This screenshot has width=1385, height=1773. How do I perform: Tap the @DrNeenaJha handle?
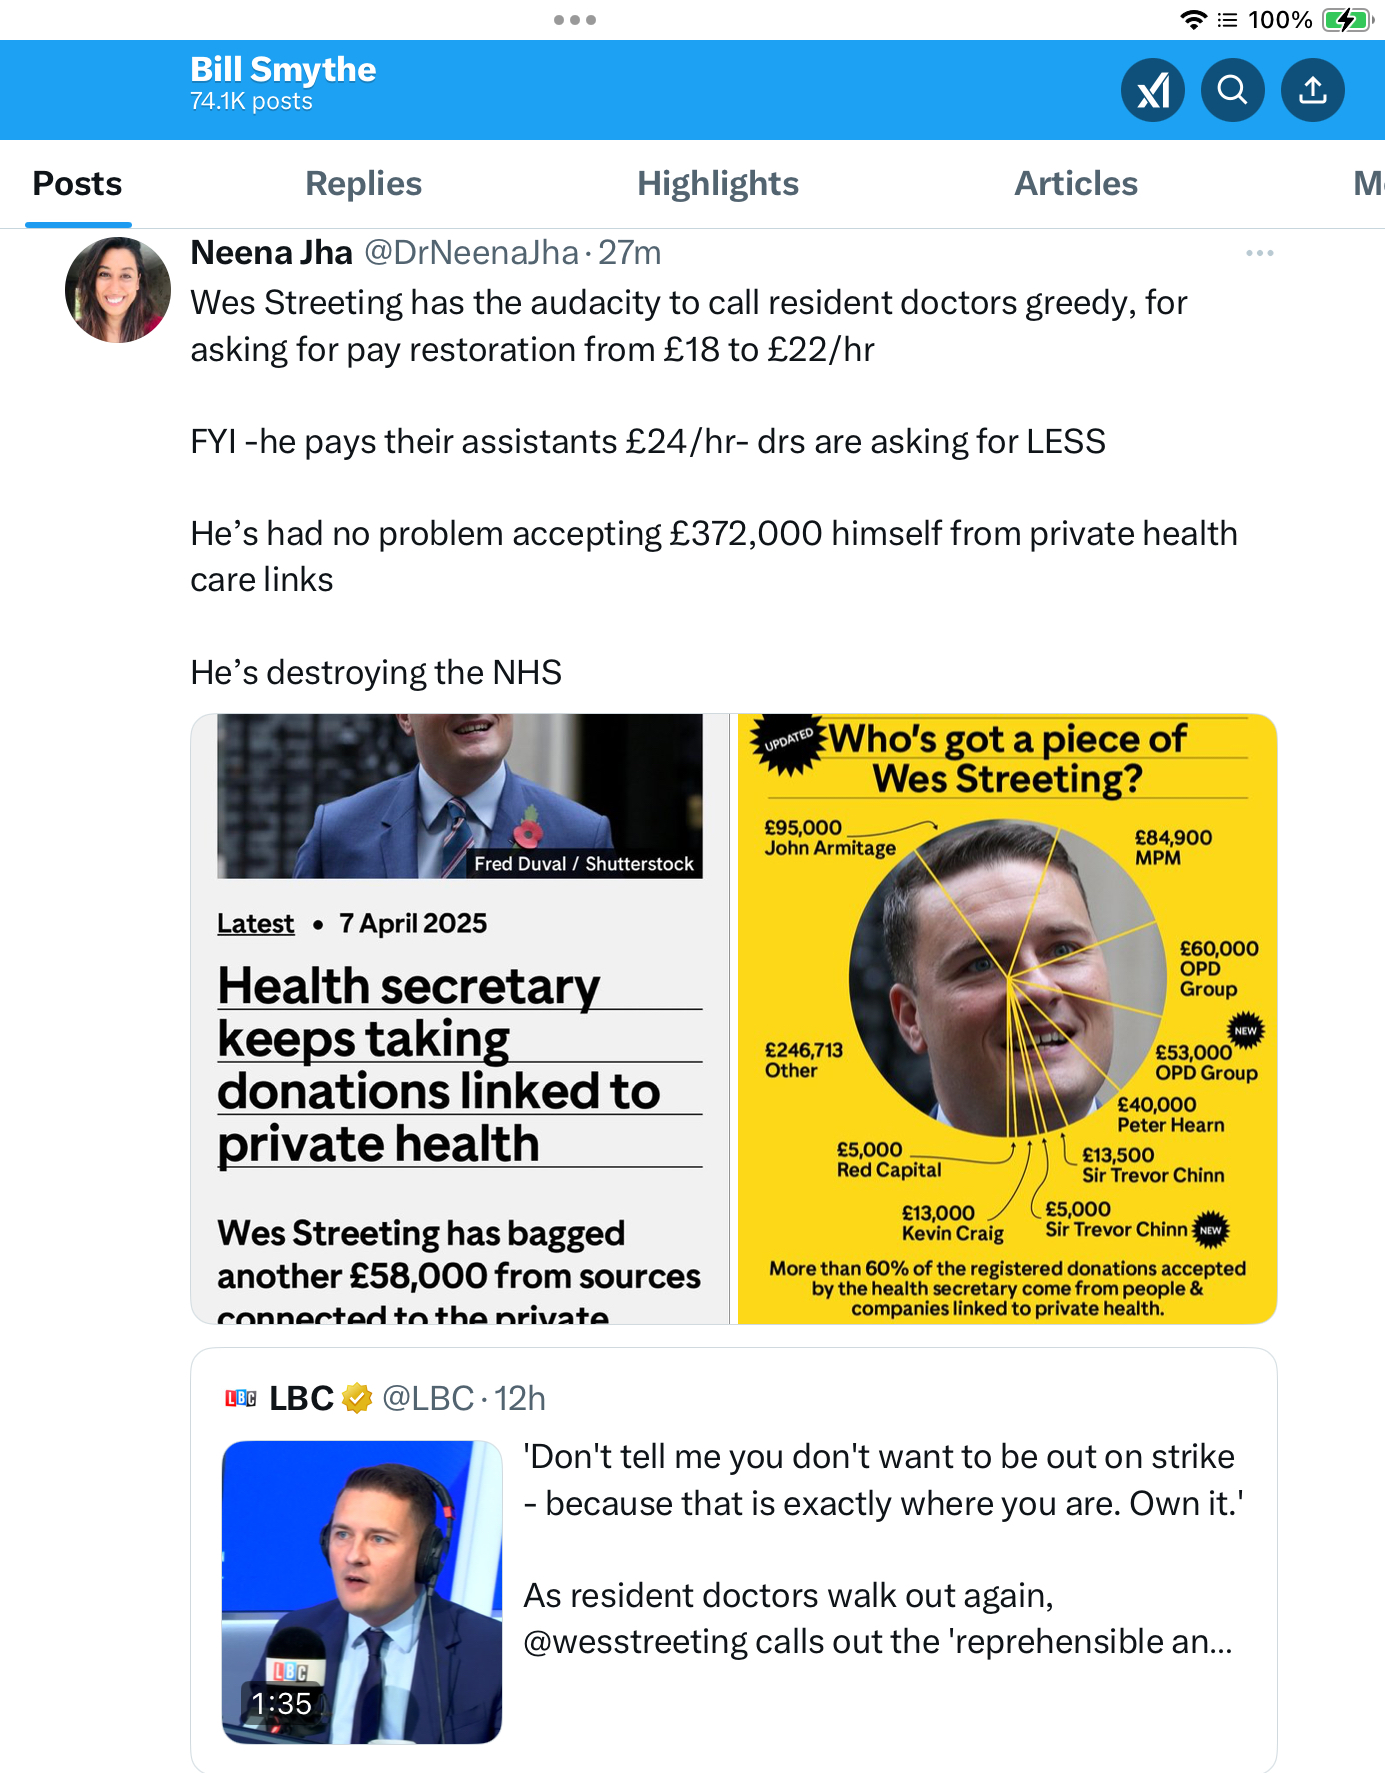pos(471,253)
